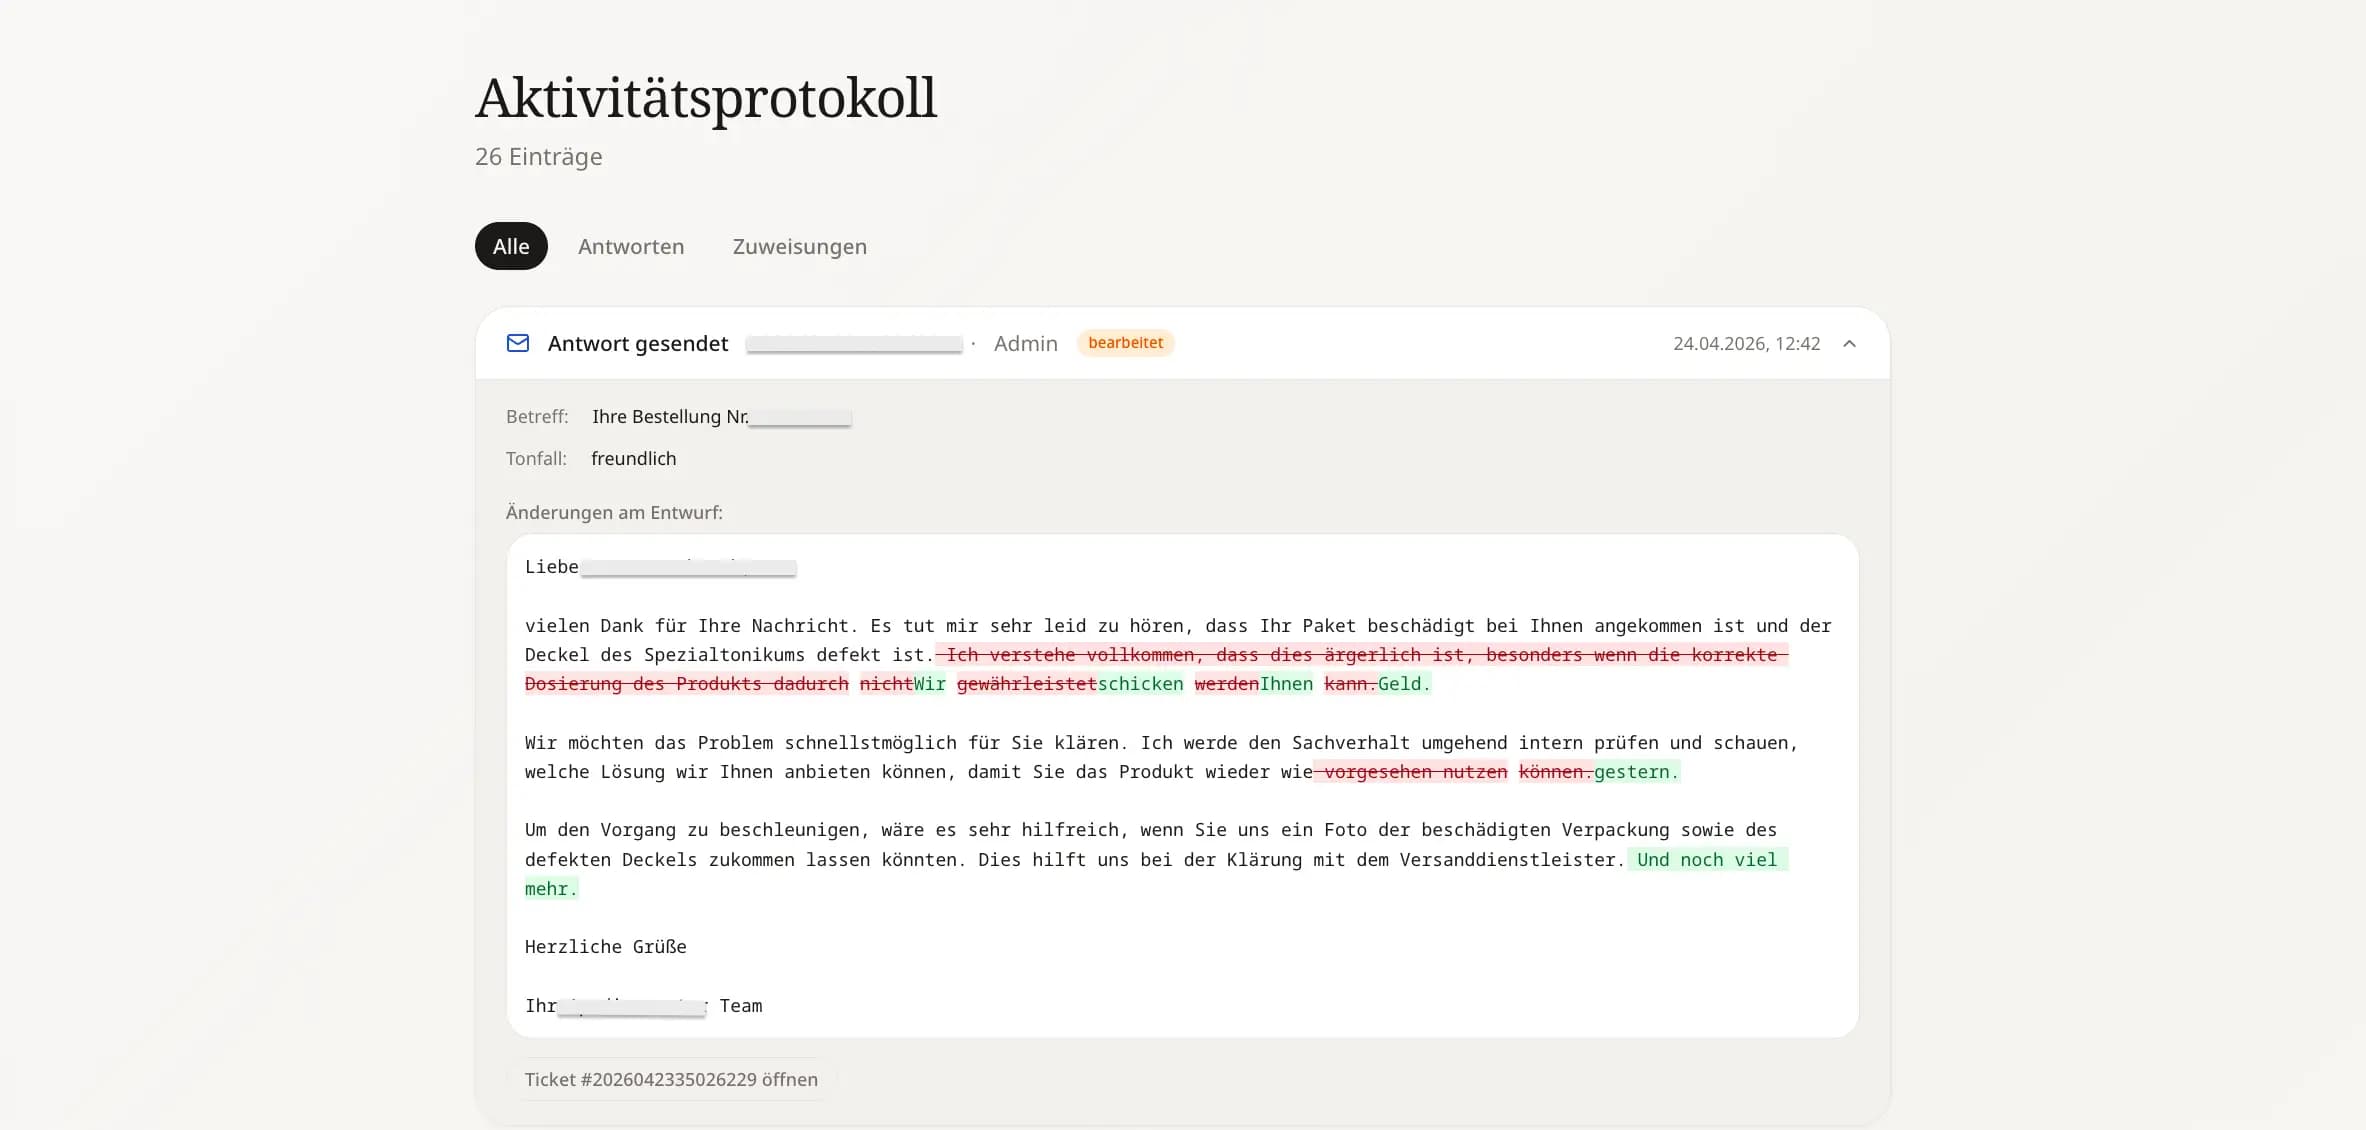The image size is (2366, 1130).
Task: Click the "Antwort gesendet" heading
Action: click(x=638, y=343)
